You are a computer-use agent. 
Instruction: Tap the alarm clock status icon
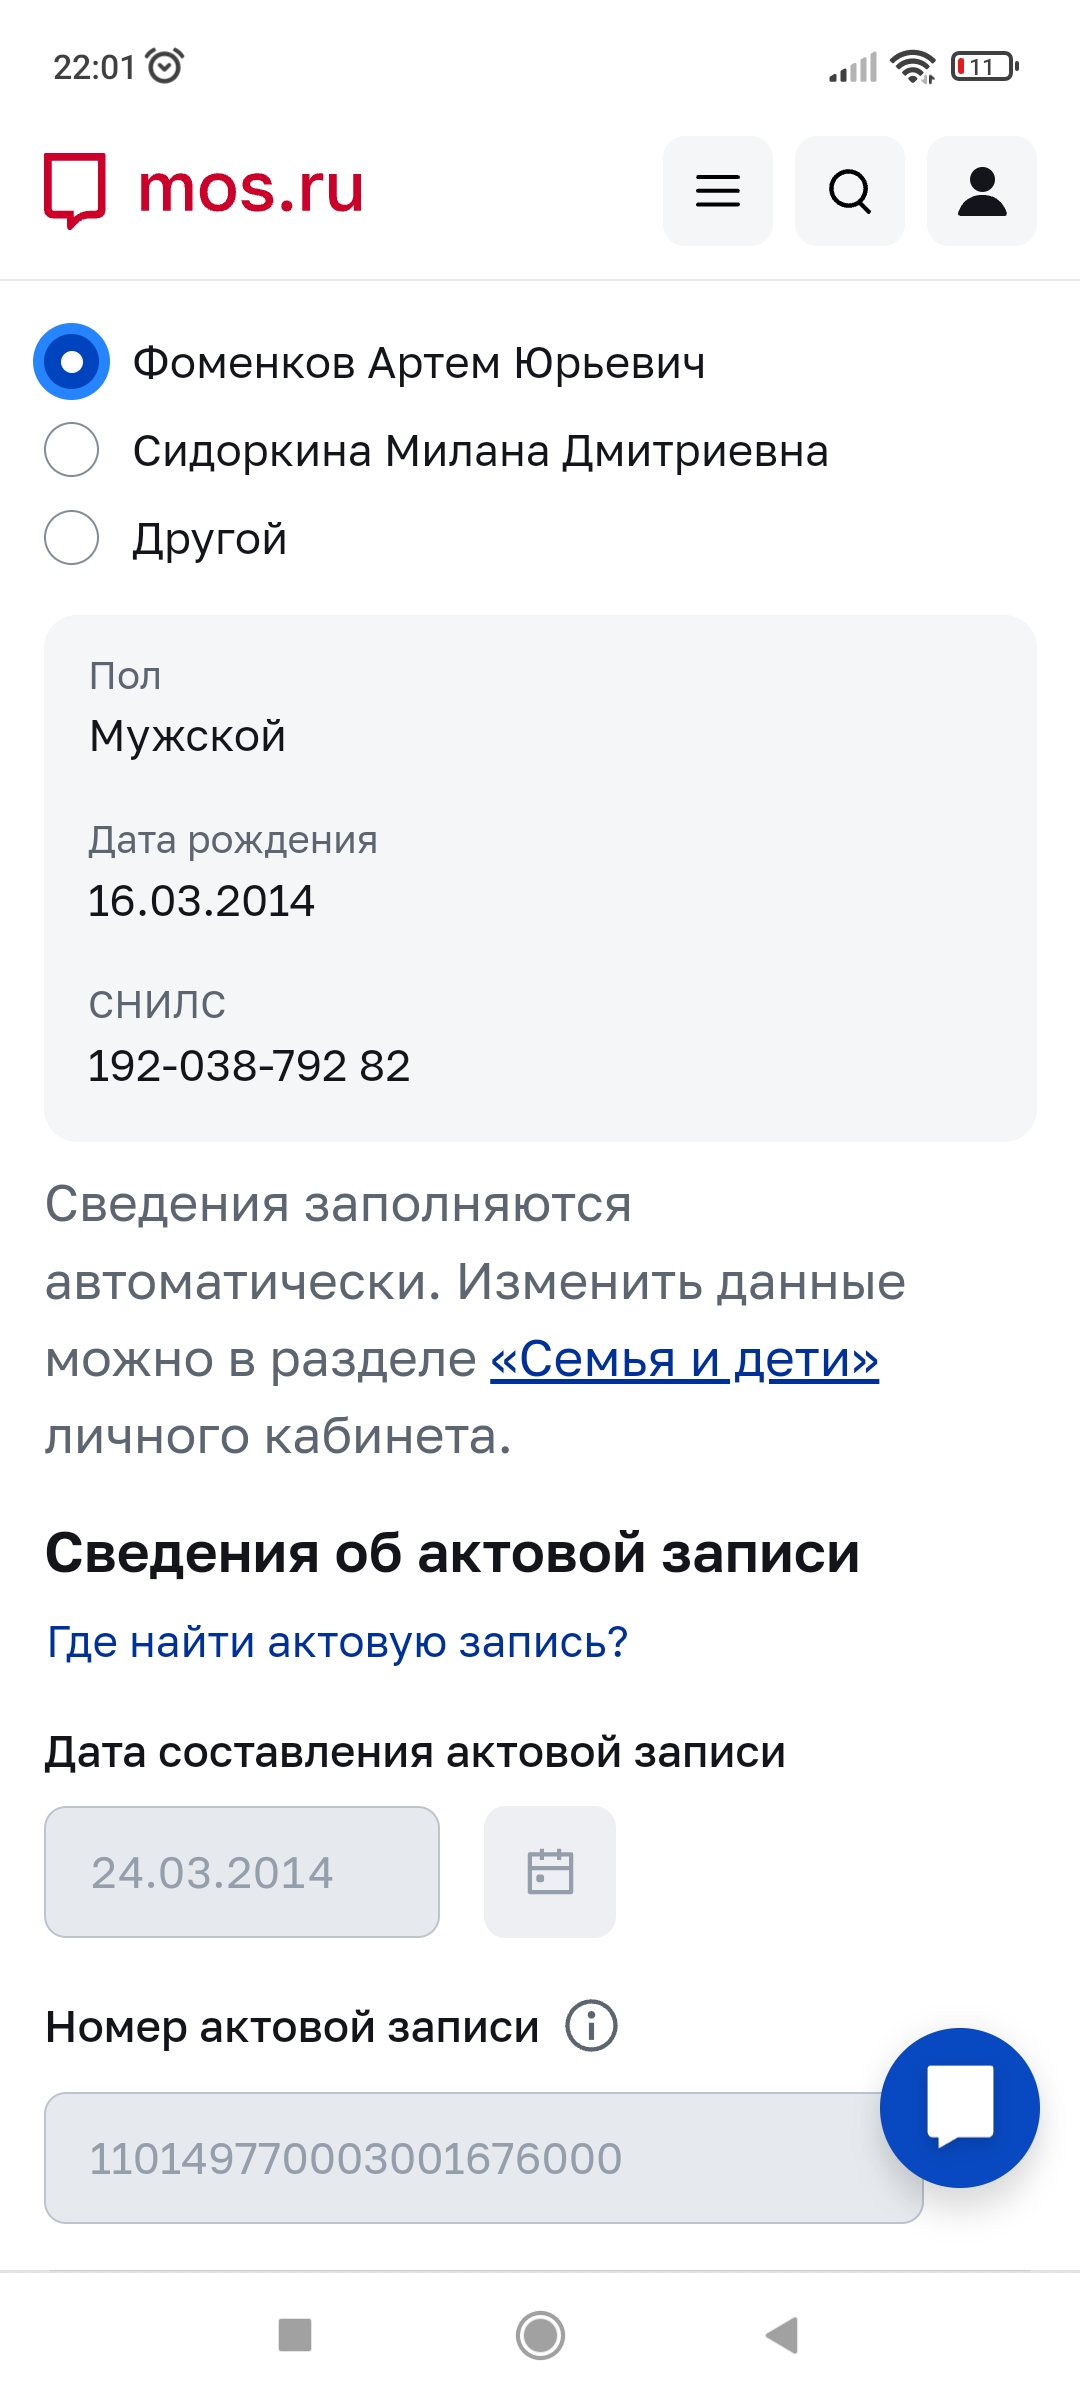click(x=165, y=66)
